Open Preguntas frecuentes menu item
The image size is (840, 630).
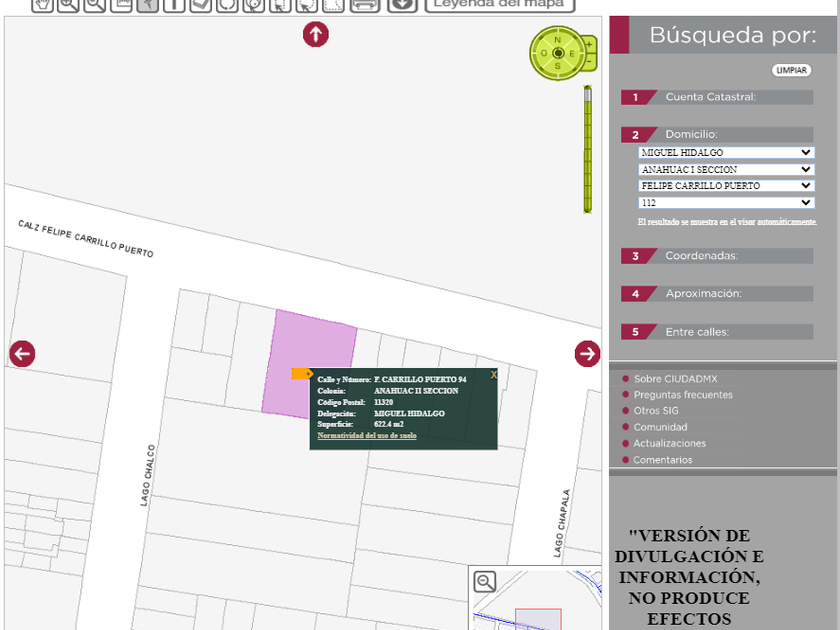click(683, 395)
